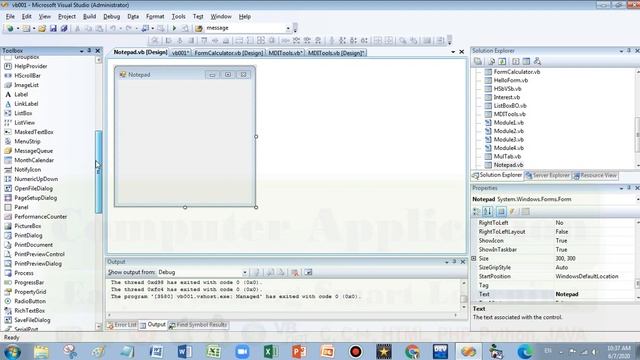This screenshot has height=360, width=640.
Task: Toggle Categorized view in Properties window
Action: 476,211
